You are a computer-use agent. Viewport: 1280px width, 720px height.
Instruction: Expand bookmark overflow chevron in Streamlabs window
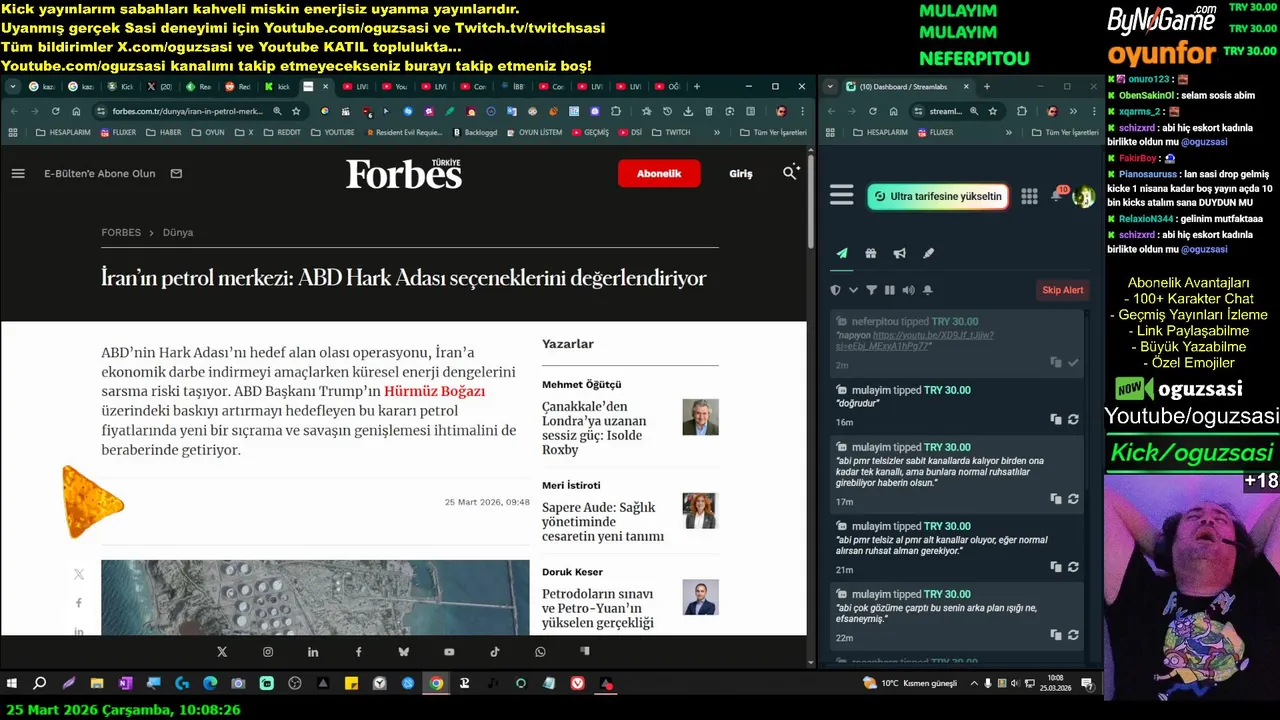(x=1008, y=132)
